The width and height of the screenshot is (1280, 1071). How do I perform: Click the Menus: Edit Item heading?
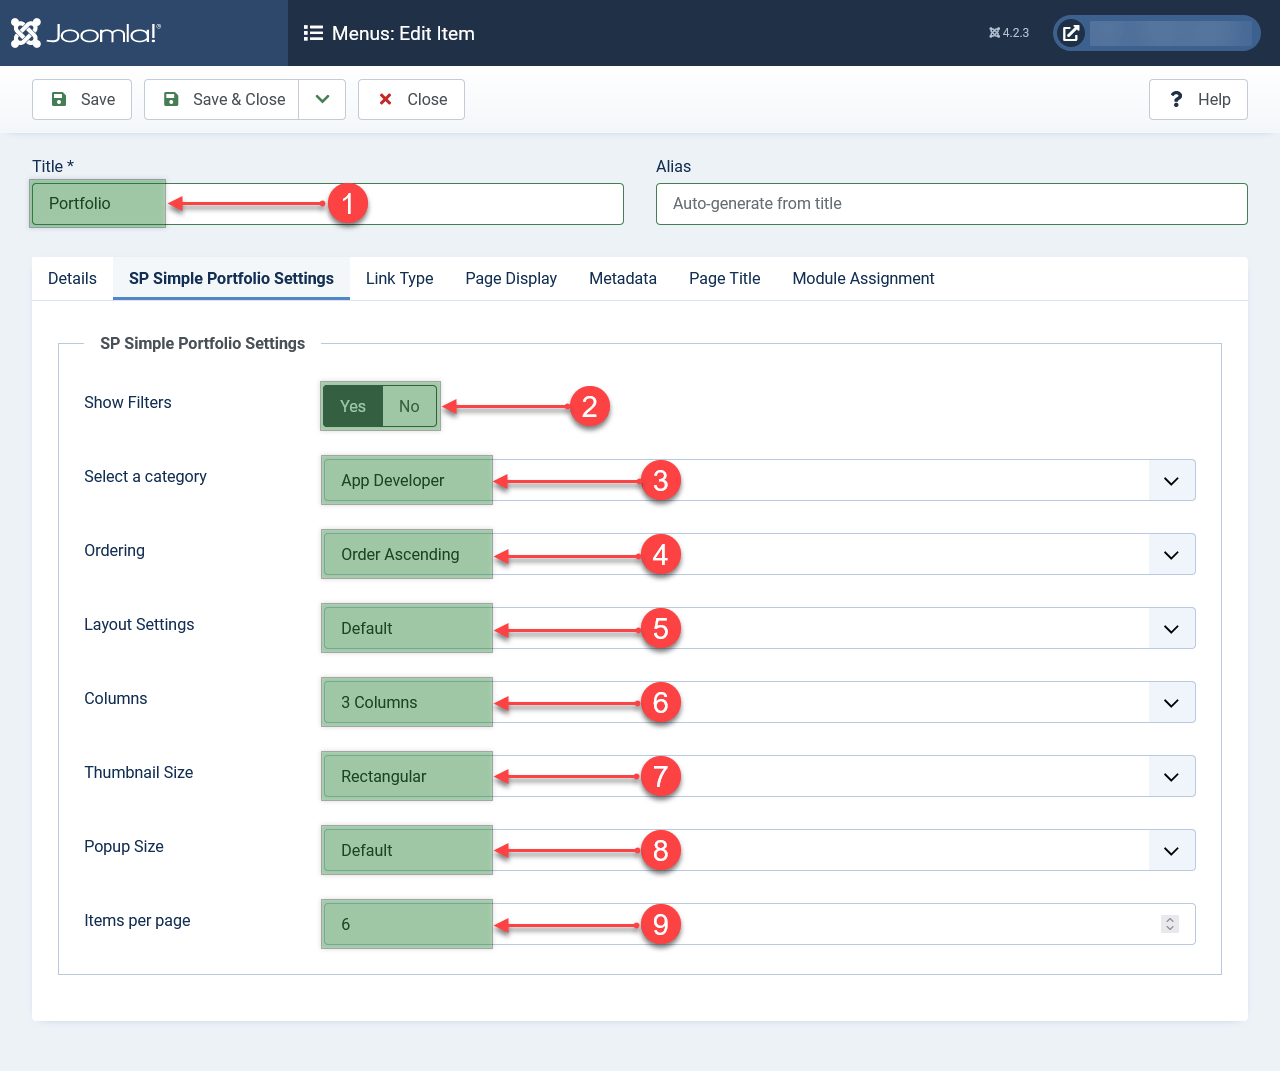tap(403, 33)
